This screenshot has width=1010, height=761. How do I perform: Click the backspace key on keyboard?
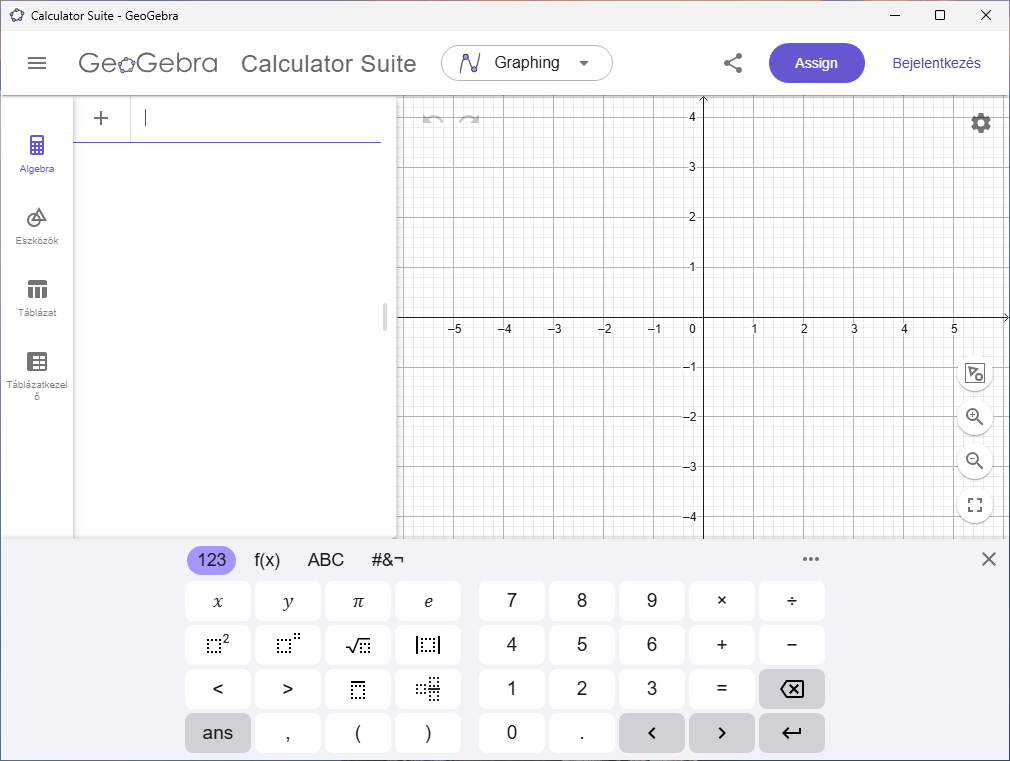coord(792,689)
